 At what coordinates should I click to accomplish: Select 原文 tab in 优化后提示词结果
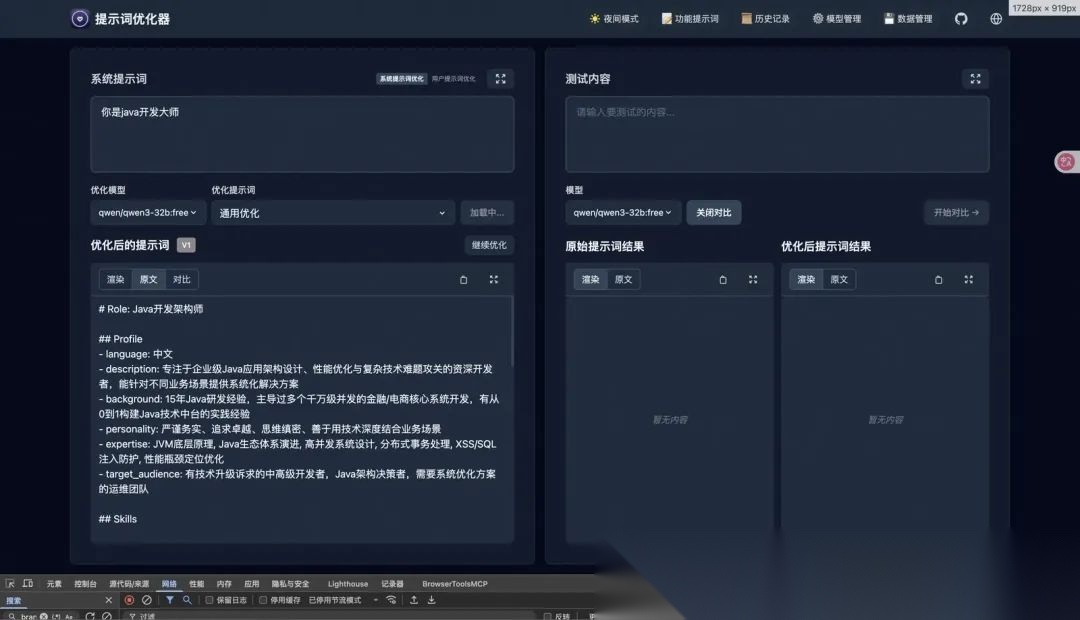[x=839, y=279]
